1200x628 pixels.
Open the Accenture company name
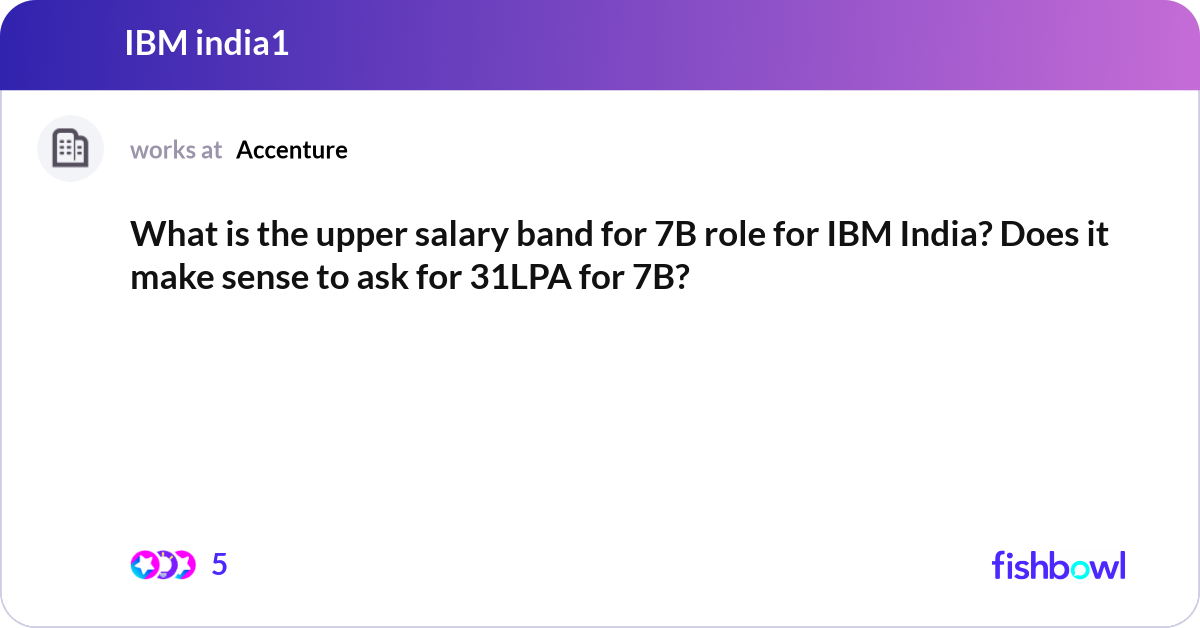click(292, 150)
